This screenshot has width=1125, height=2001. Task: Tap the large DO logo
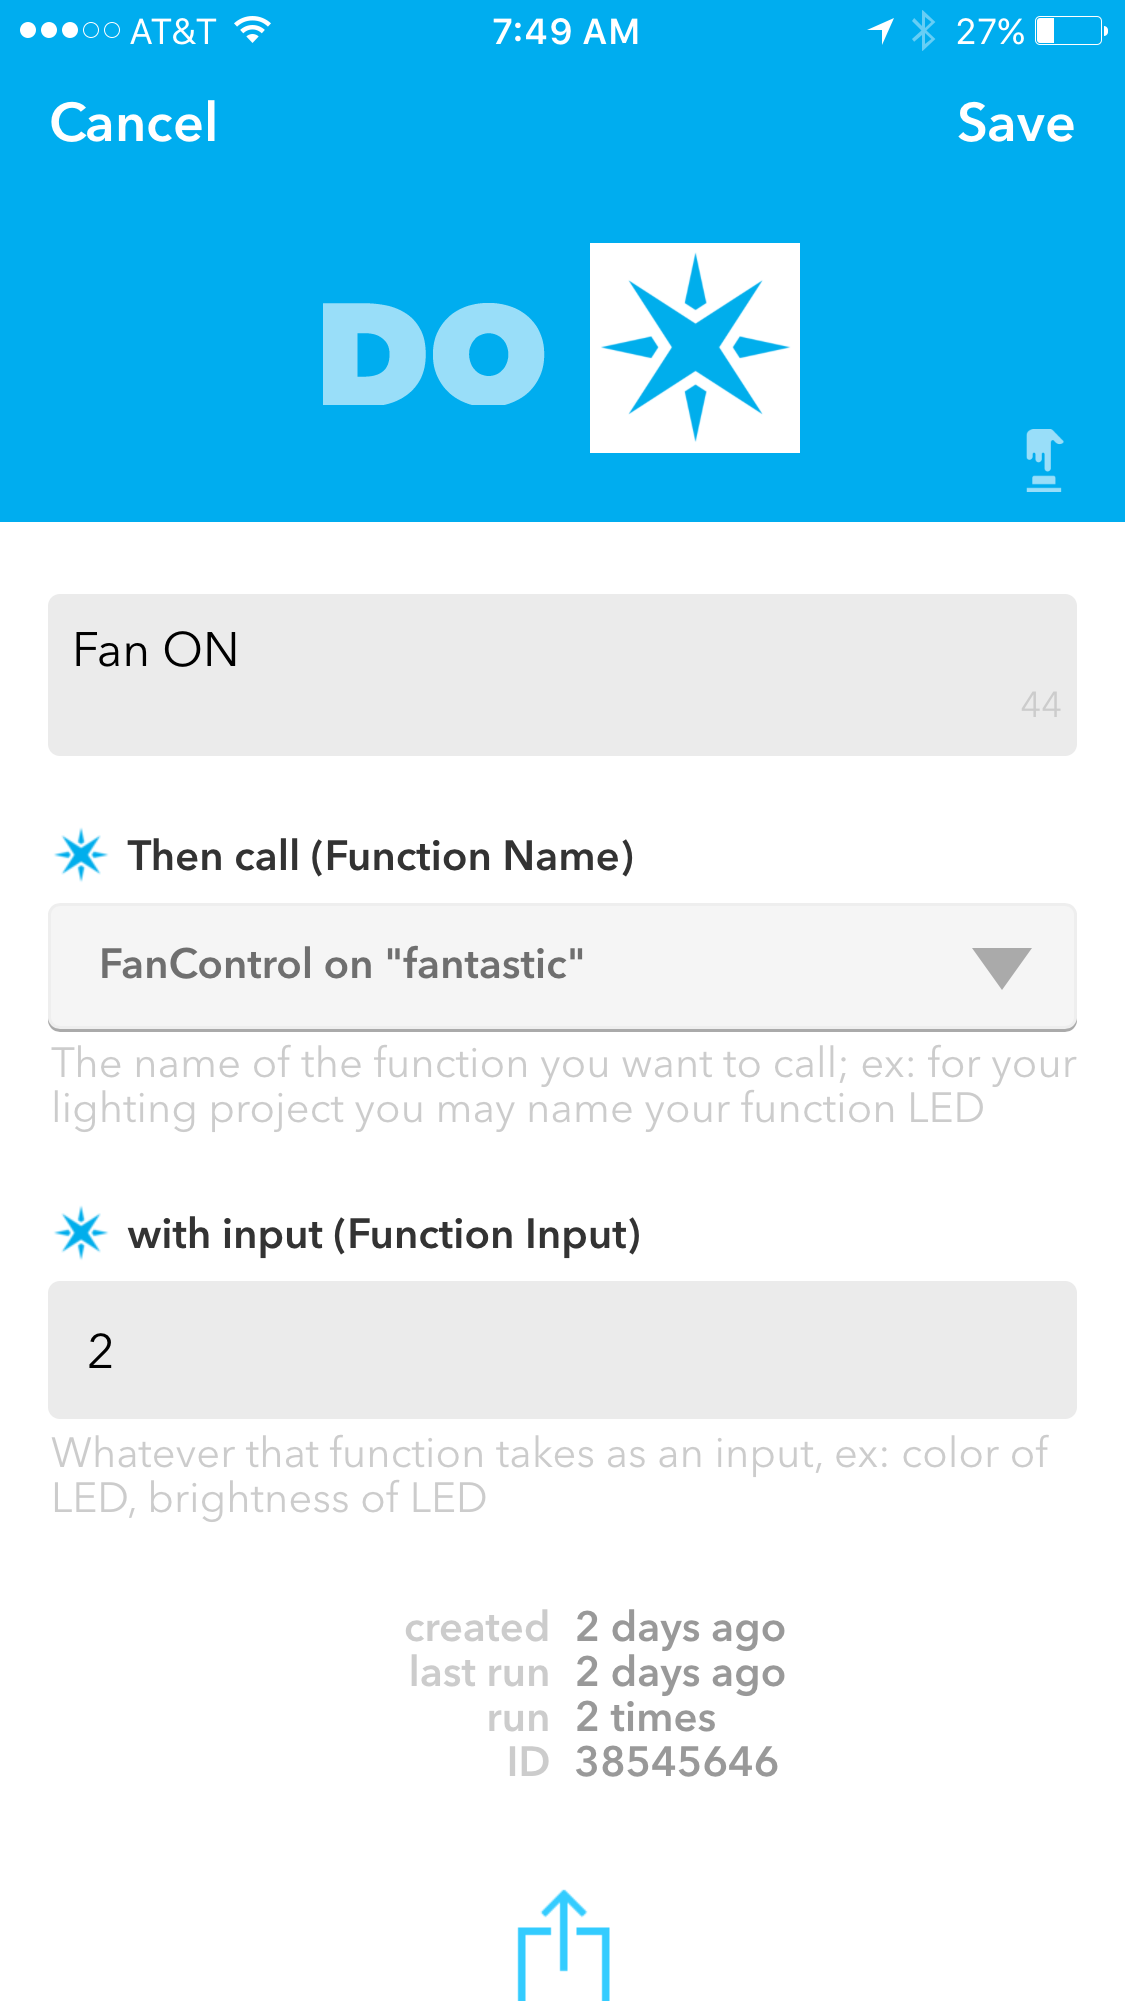pyautogui.click(x=433, y=354)
